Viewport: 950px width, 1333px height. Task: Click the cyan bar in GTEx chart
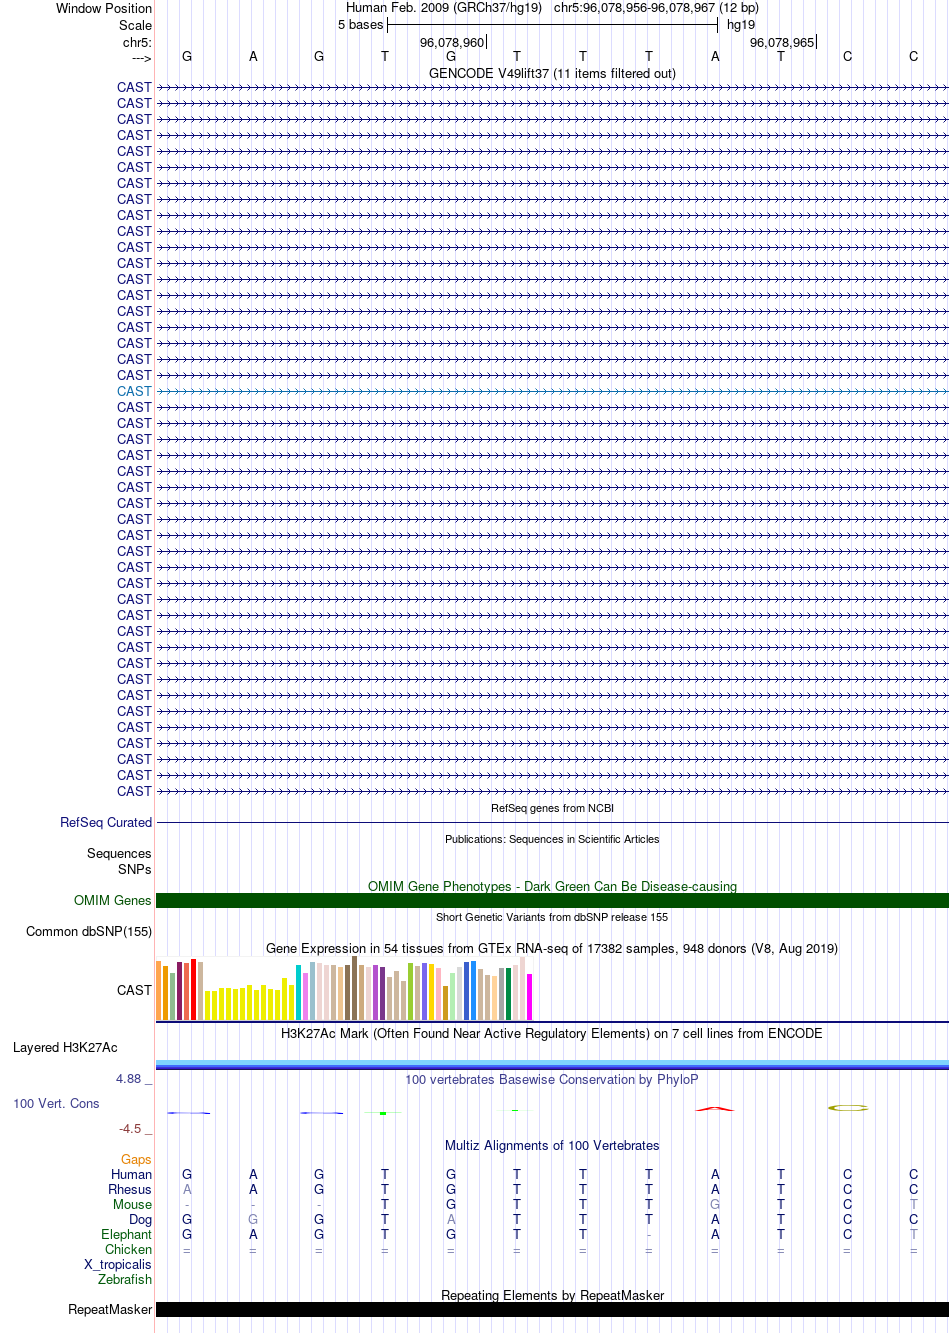(298, 992)
